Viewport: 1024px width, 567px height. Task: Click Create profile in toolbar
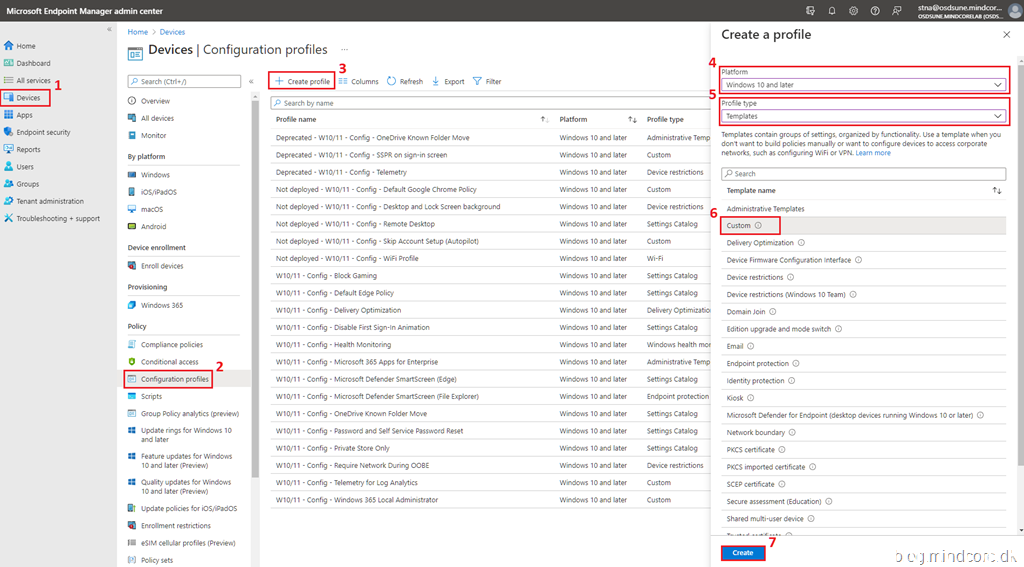pyautogui.click(x=302, y=82)
